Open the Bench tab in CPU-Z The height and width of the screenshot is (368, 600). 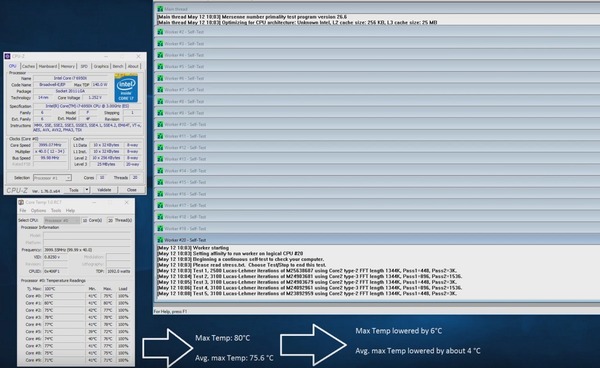(x=118, y=66)
